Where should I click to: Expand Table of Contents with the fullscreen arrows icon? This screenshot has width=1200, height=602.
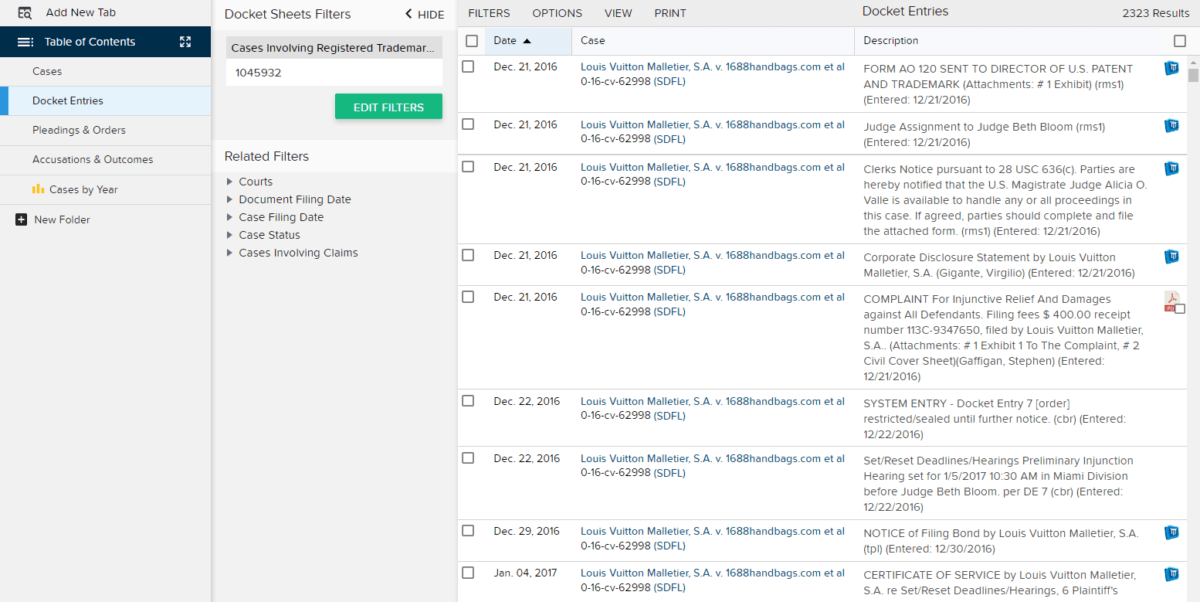[184, 41]
